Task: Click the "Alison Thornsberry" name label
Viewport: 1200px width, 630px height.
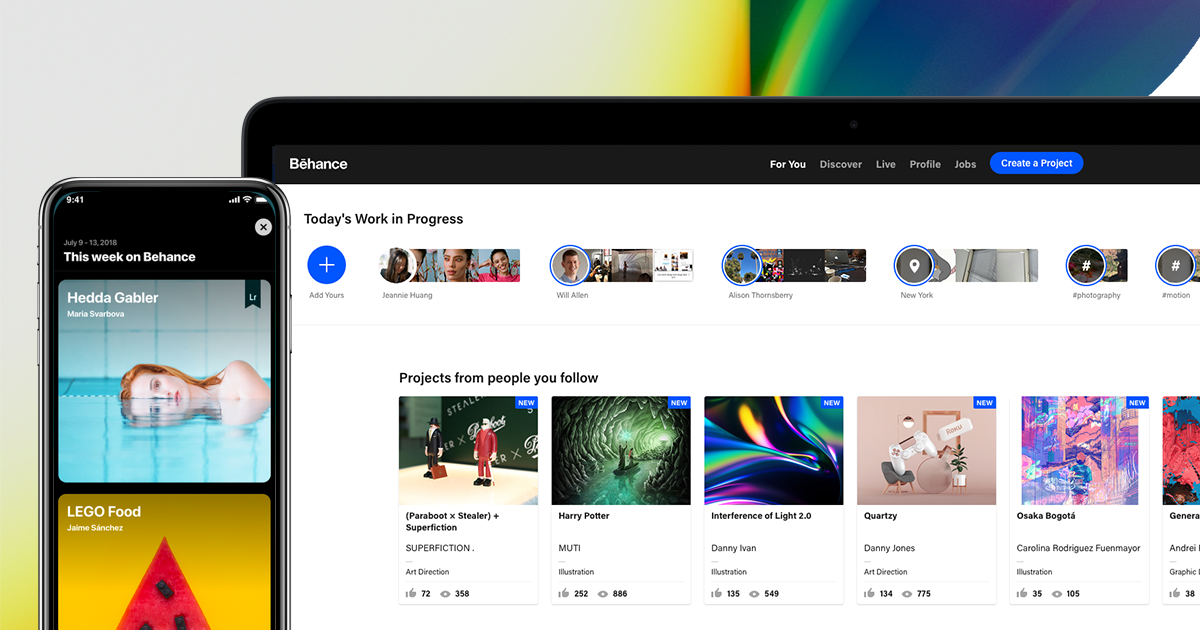Action: tap(761, 296)
